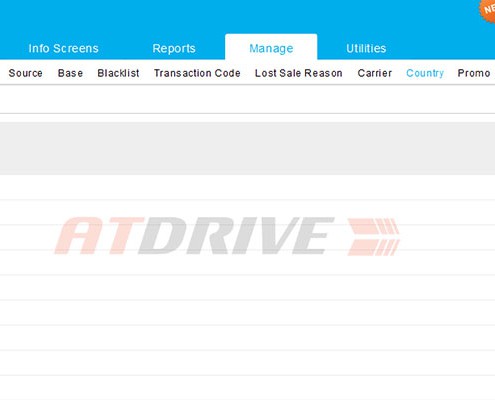Open the Info Screens tab
The height and width of the screenshot is (400, 495).
(x=63, y=49)
